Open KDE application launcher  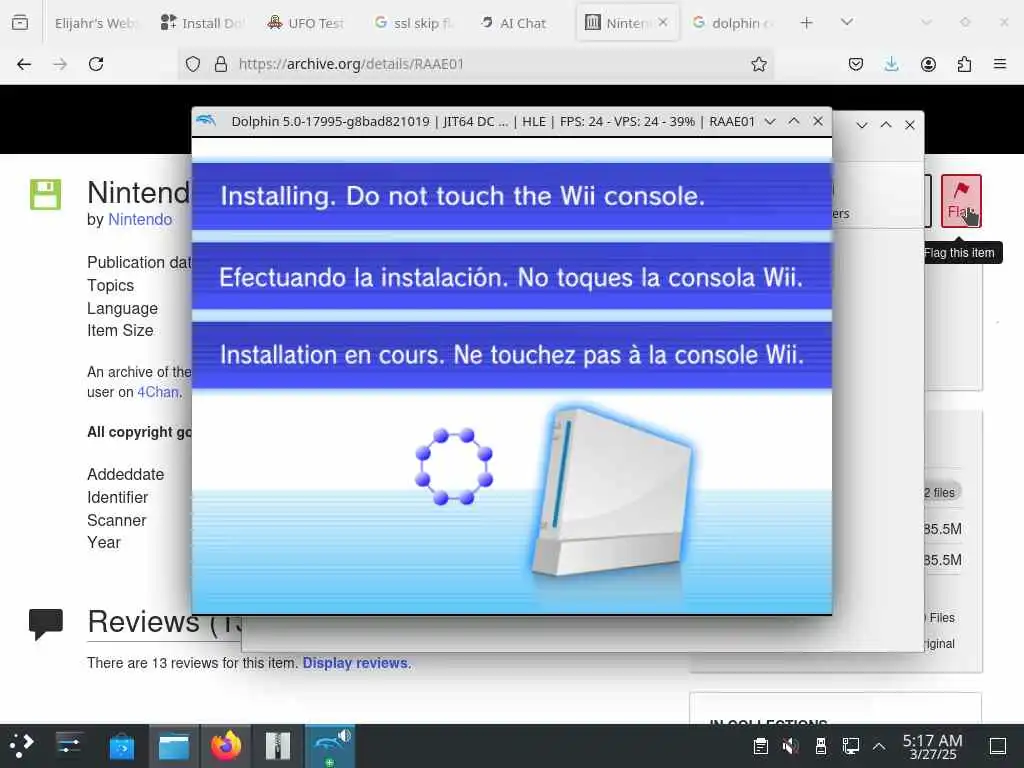click(x=22, y=746)
